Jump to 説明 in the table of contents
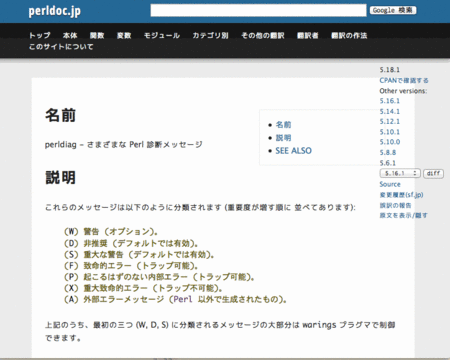This screenshot has height=360, width=450. click(283, 138)
